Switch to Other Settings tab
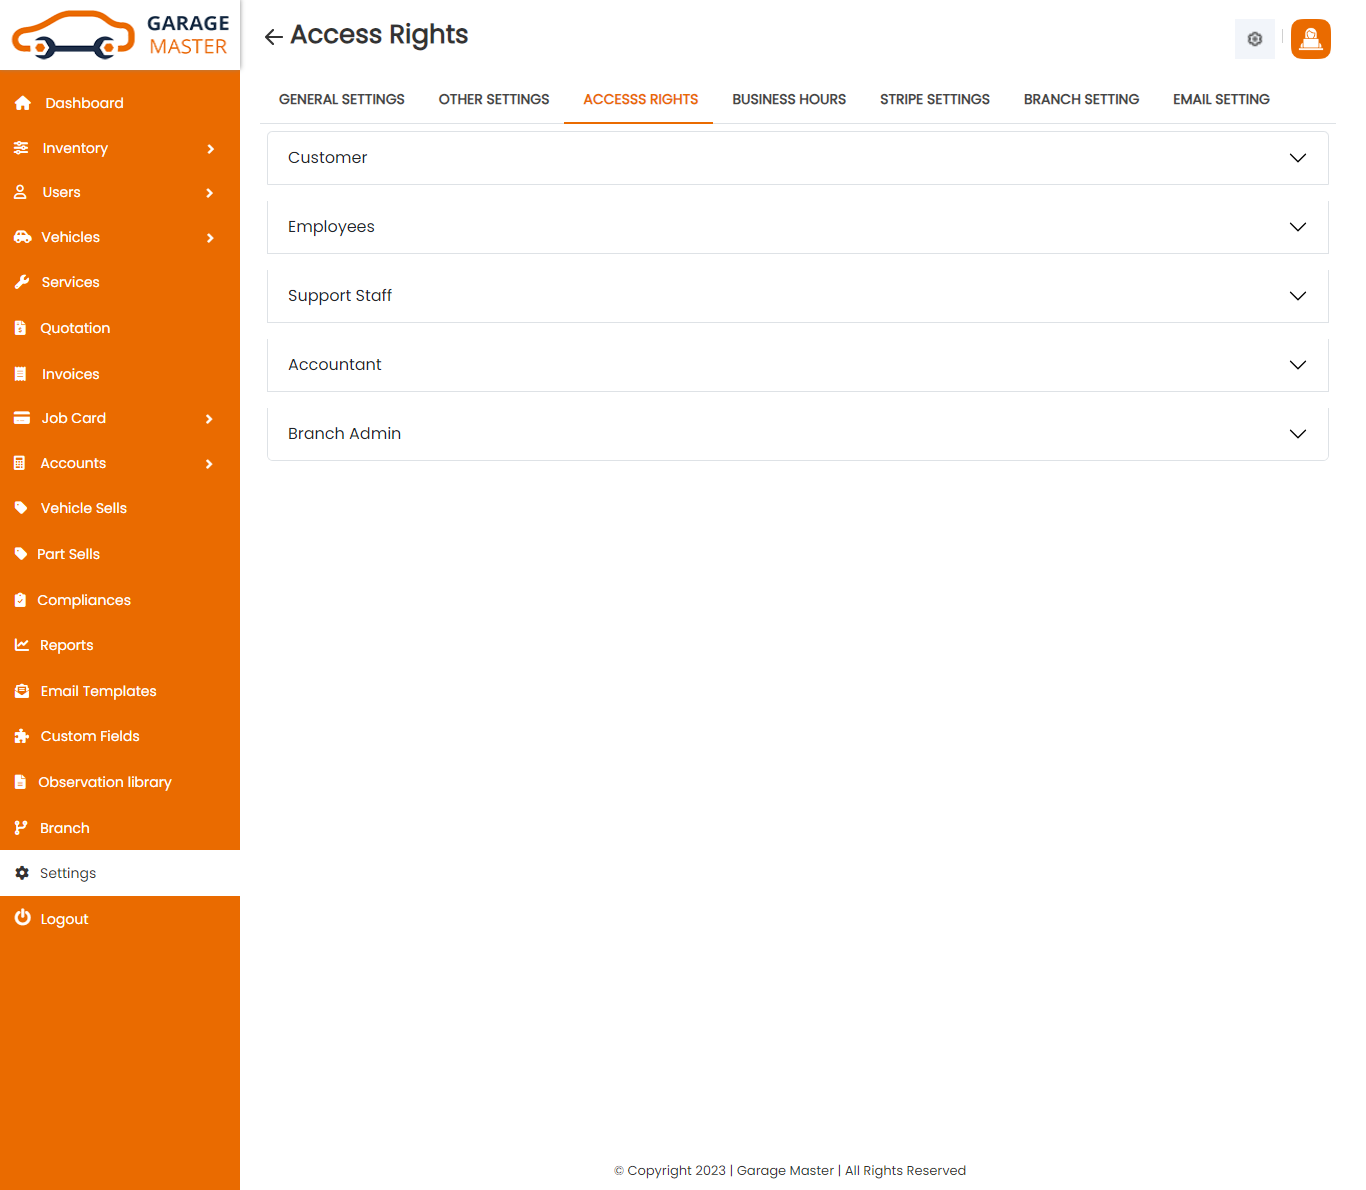This screenshot has height=1190, width=1366. (494, 99)
